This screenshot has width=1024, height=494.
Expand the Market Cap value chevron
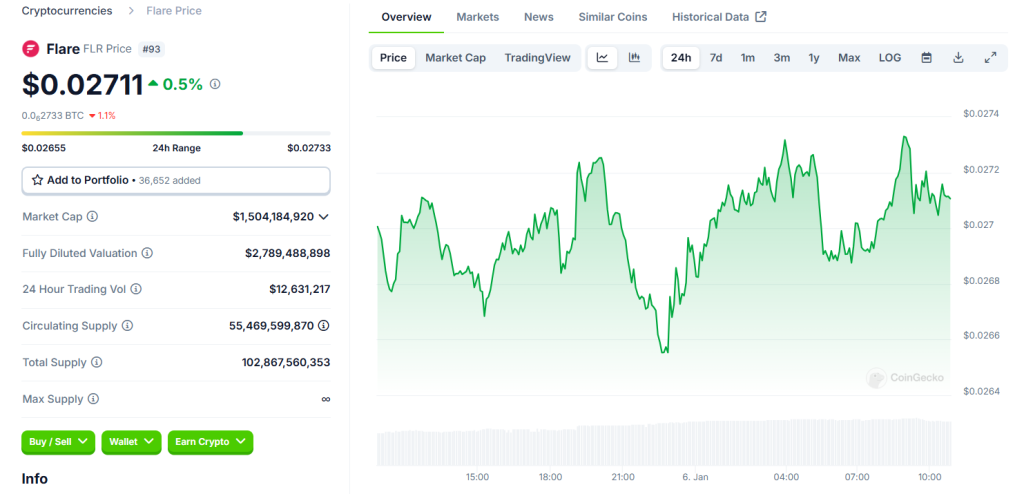[324, 217]
